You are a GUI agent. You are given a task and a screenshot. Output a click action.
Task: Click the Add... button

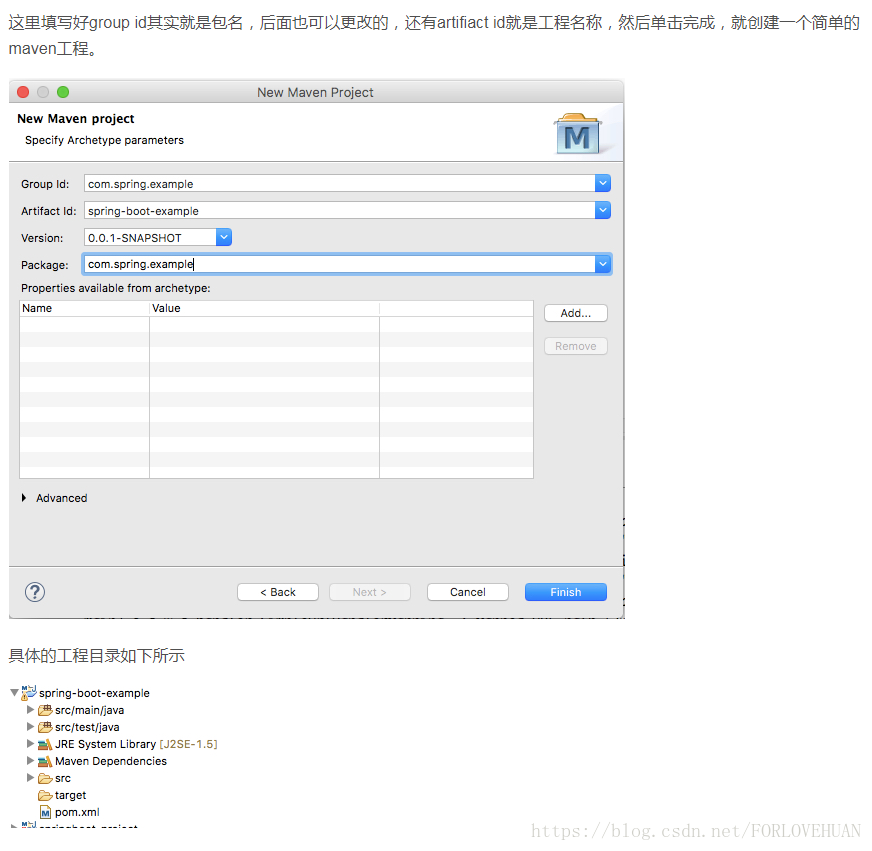576,313
